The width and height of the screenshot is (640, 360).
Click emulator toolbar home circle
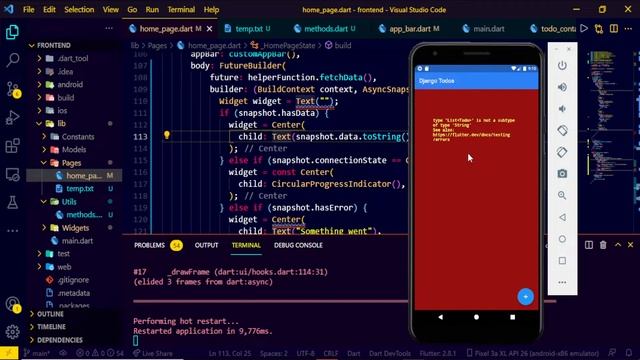click(562, 239)
